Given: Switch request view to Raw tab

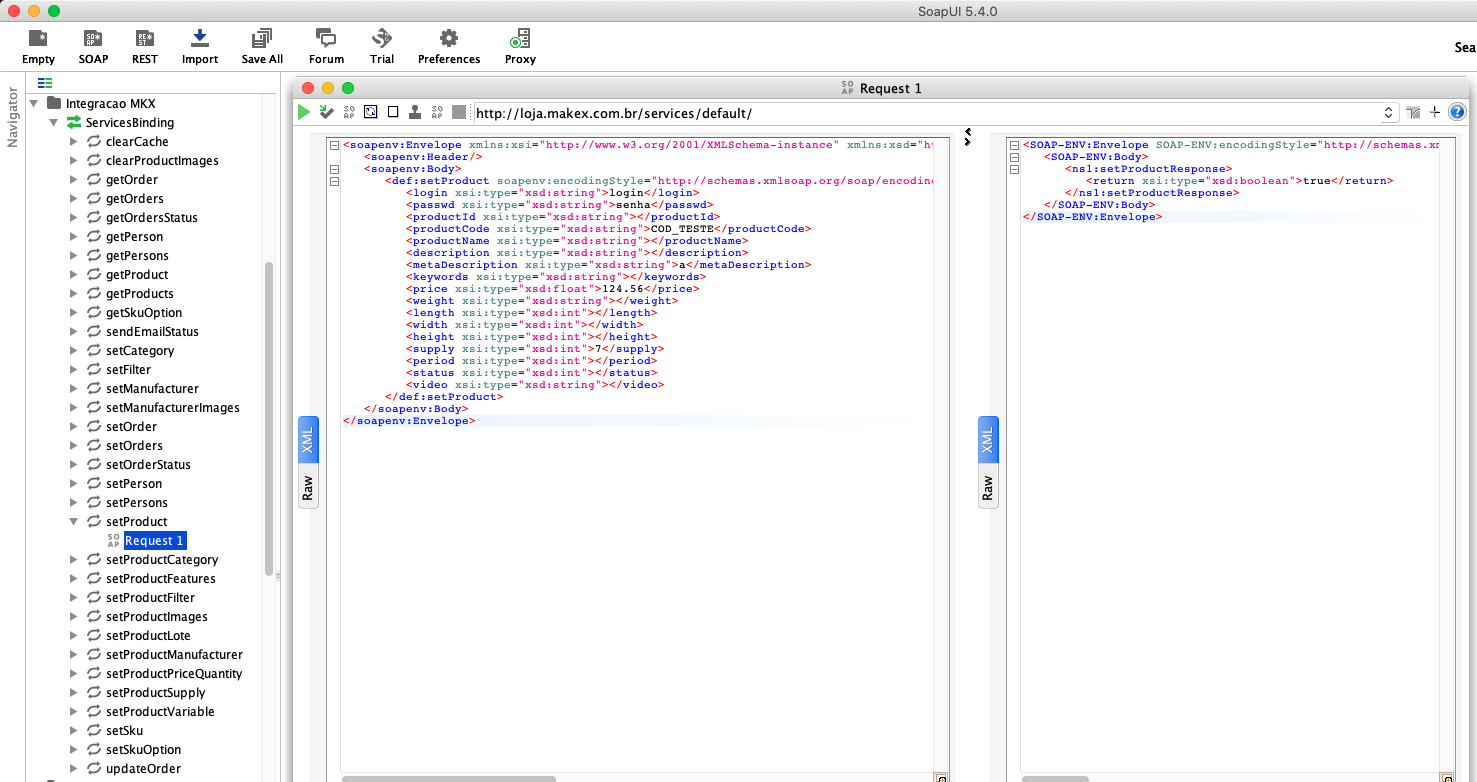Looking at the screenshot, I should point(308,488).
